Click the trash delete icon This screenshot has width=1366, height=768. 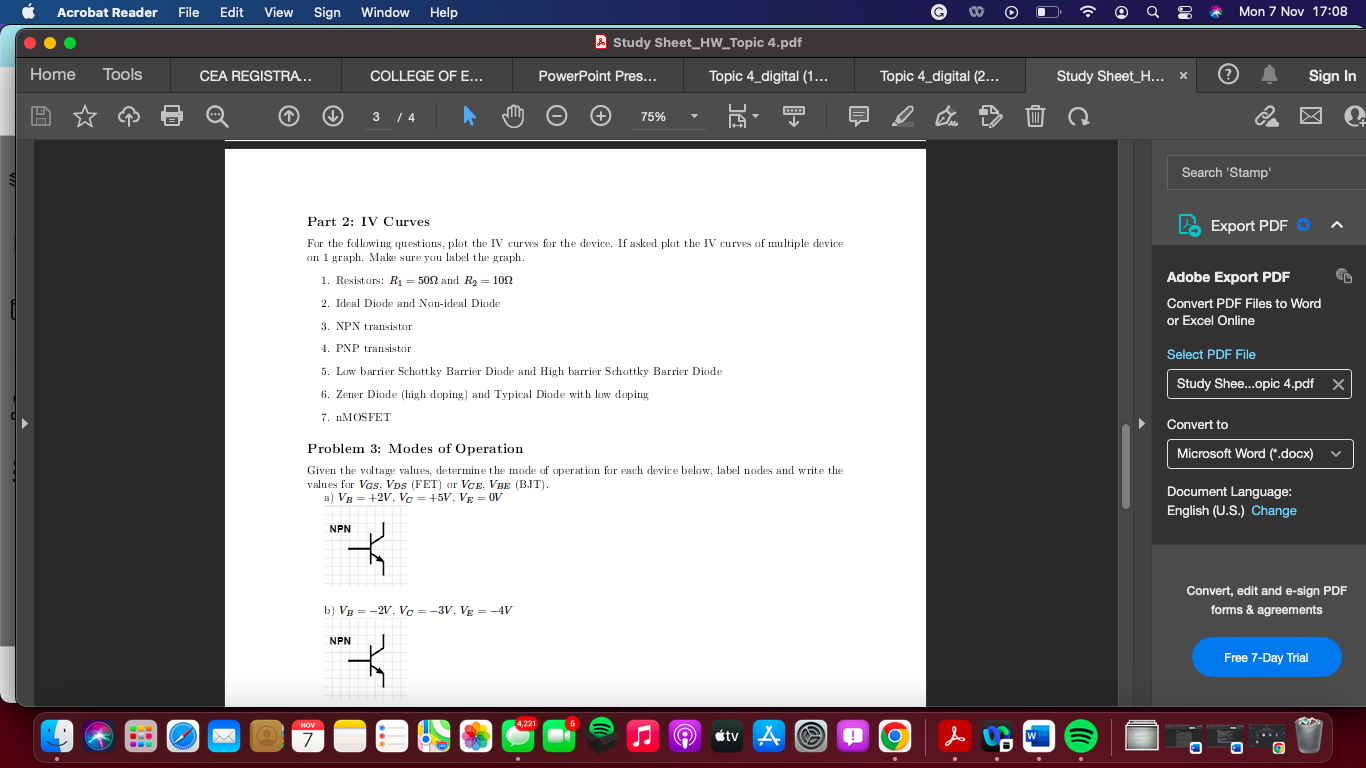pos(1035,116)
